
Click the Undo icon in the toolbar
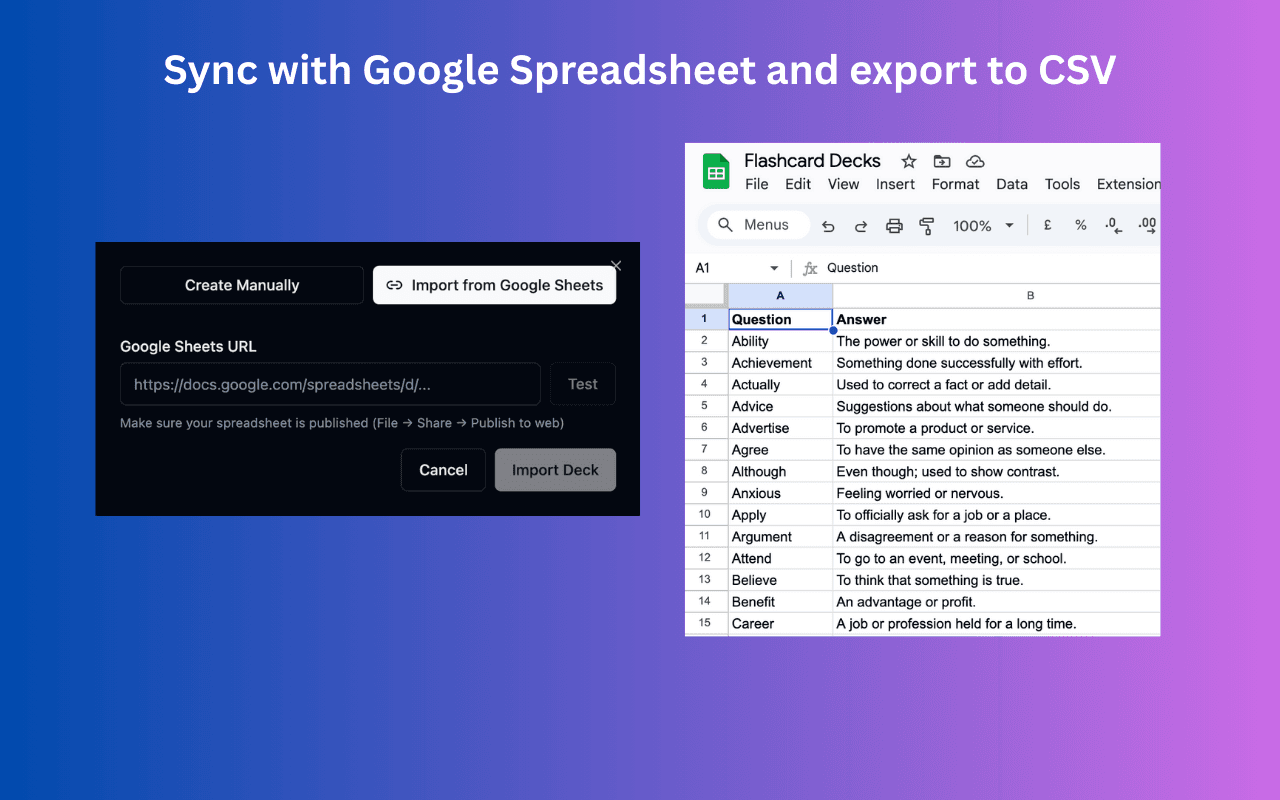[828, 225]
